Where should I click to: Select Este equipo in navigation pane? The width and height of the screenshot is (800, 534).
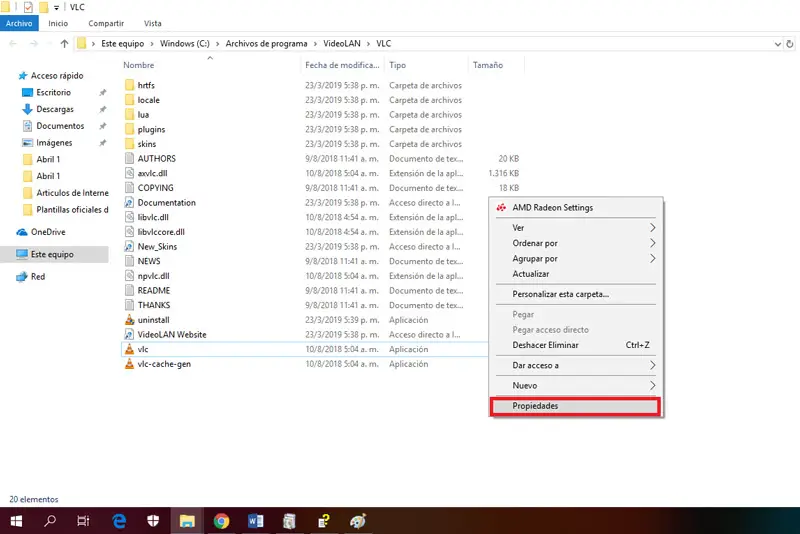pyautogui.click(x=55, y=255)
